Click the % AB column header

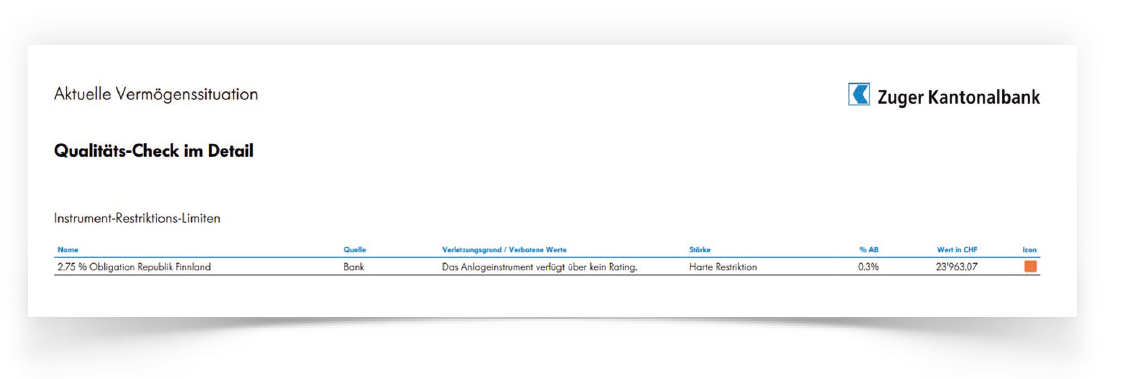click(x=869, y=250)
